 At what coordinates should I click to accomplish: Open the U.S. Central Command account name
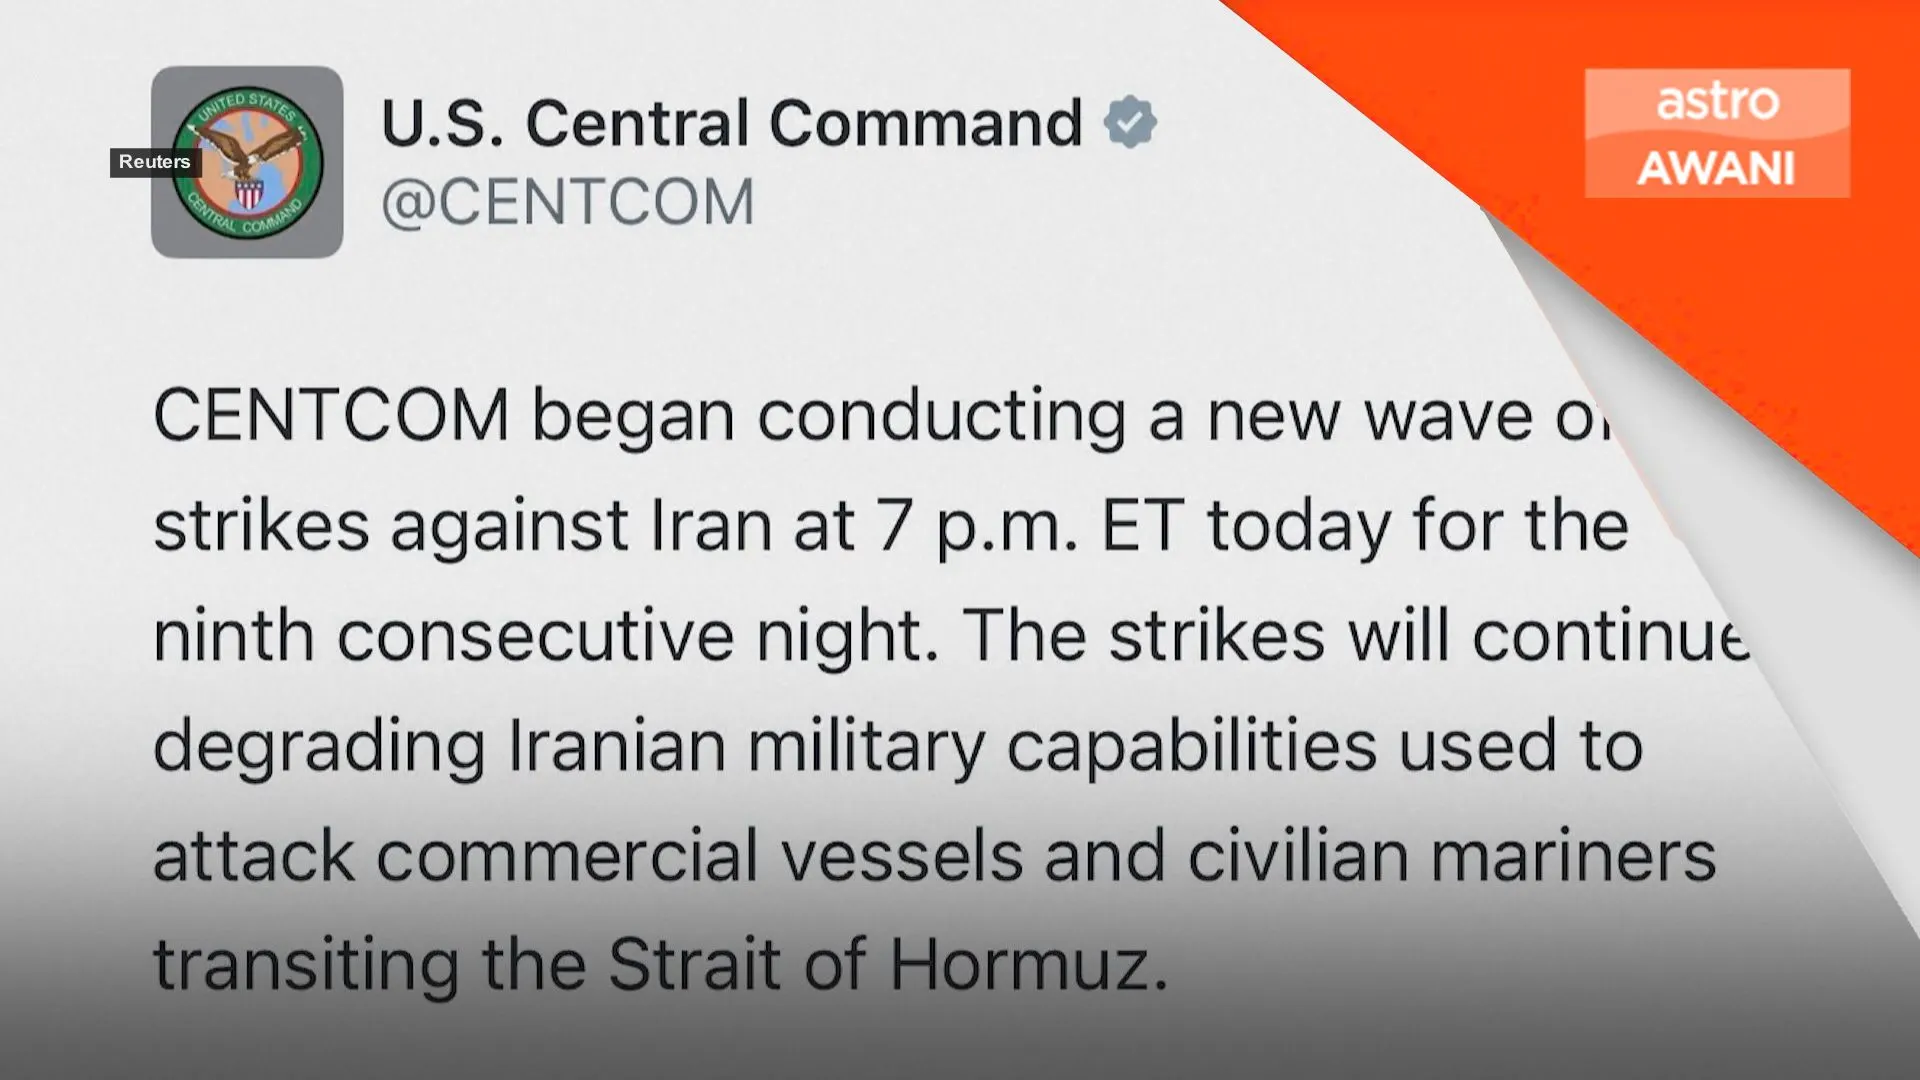tap(732, 123)
